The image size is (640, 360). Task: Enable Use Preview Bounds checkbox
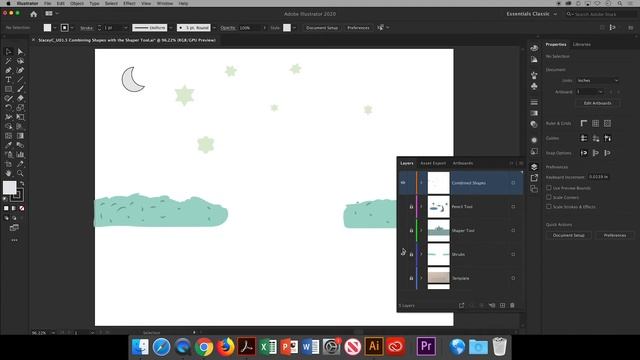(x=549, y=188)
